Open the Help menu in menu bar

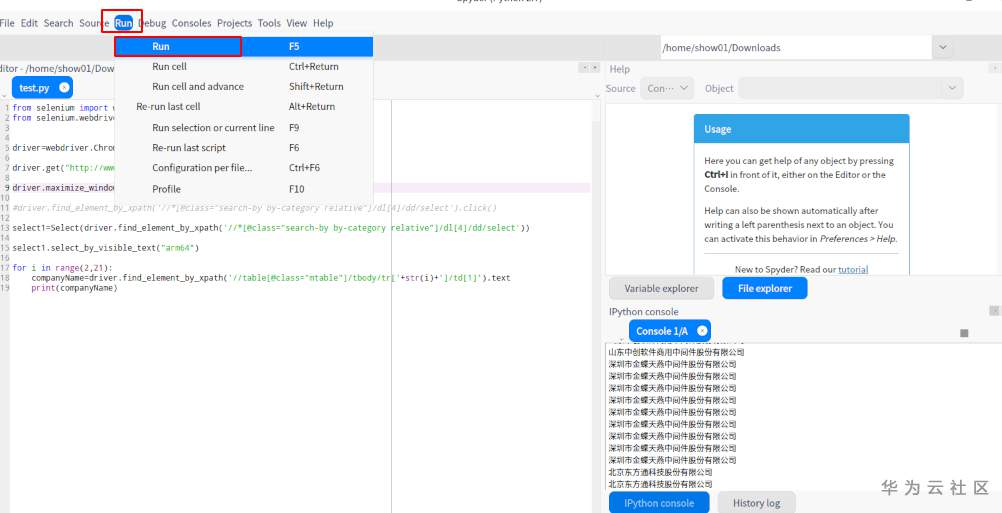point(323,23)
